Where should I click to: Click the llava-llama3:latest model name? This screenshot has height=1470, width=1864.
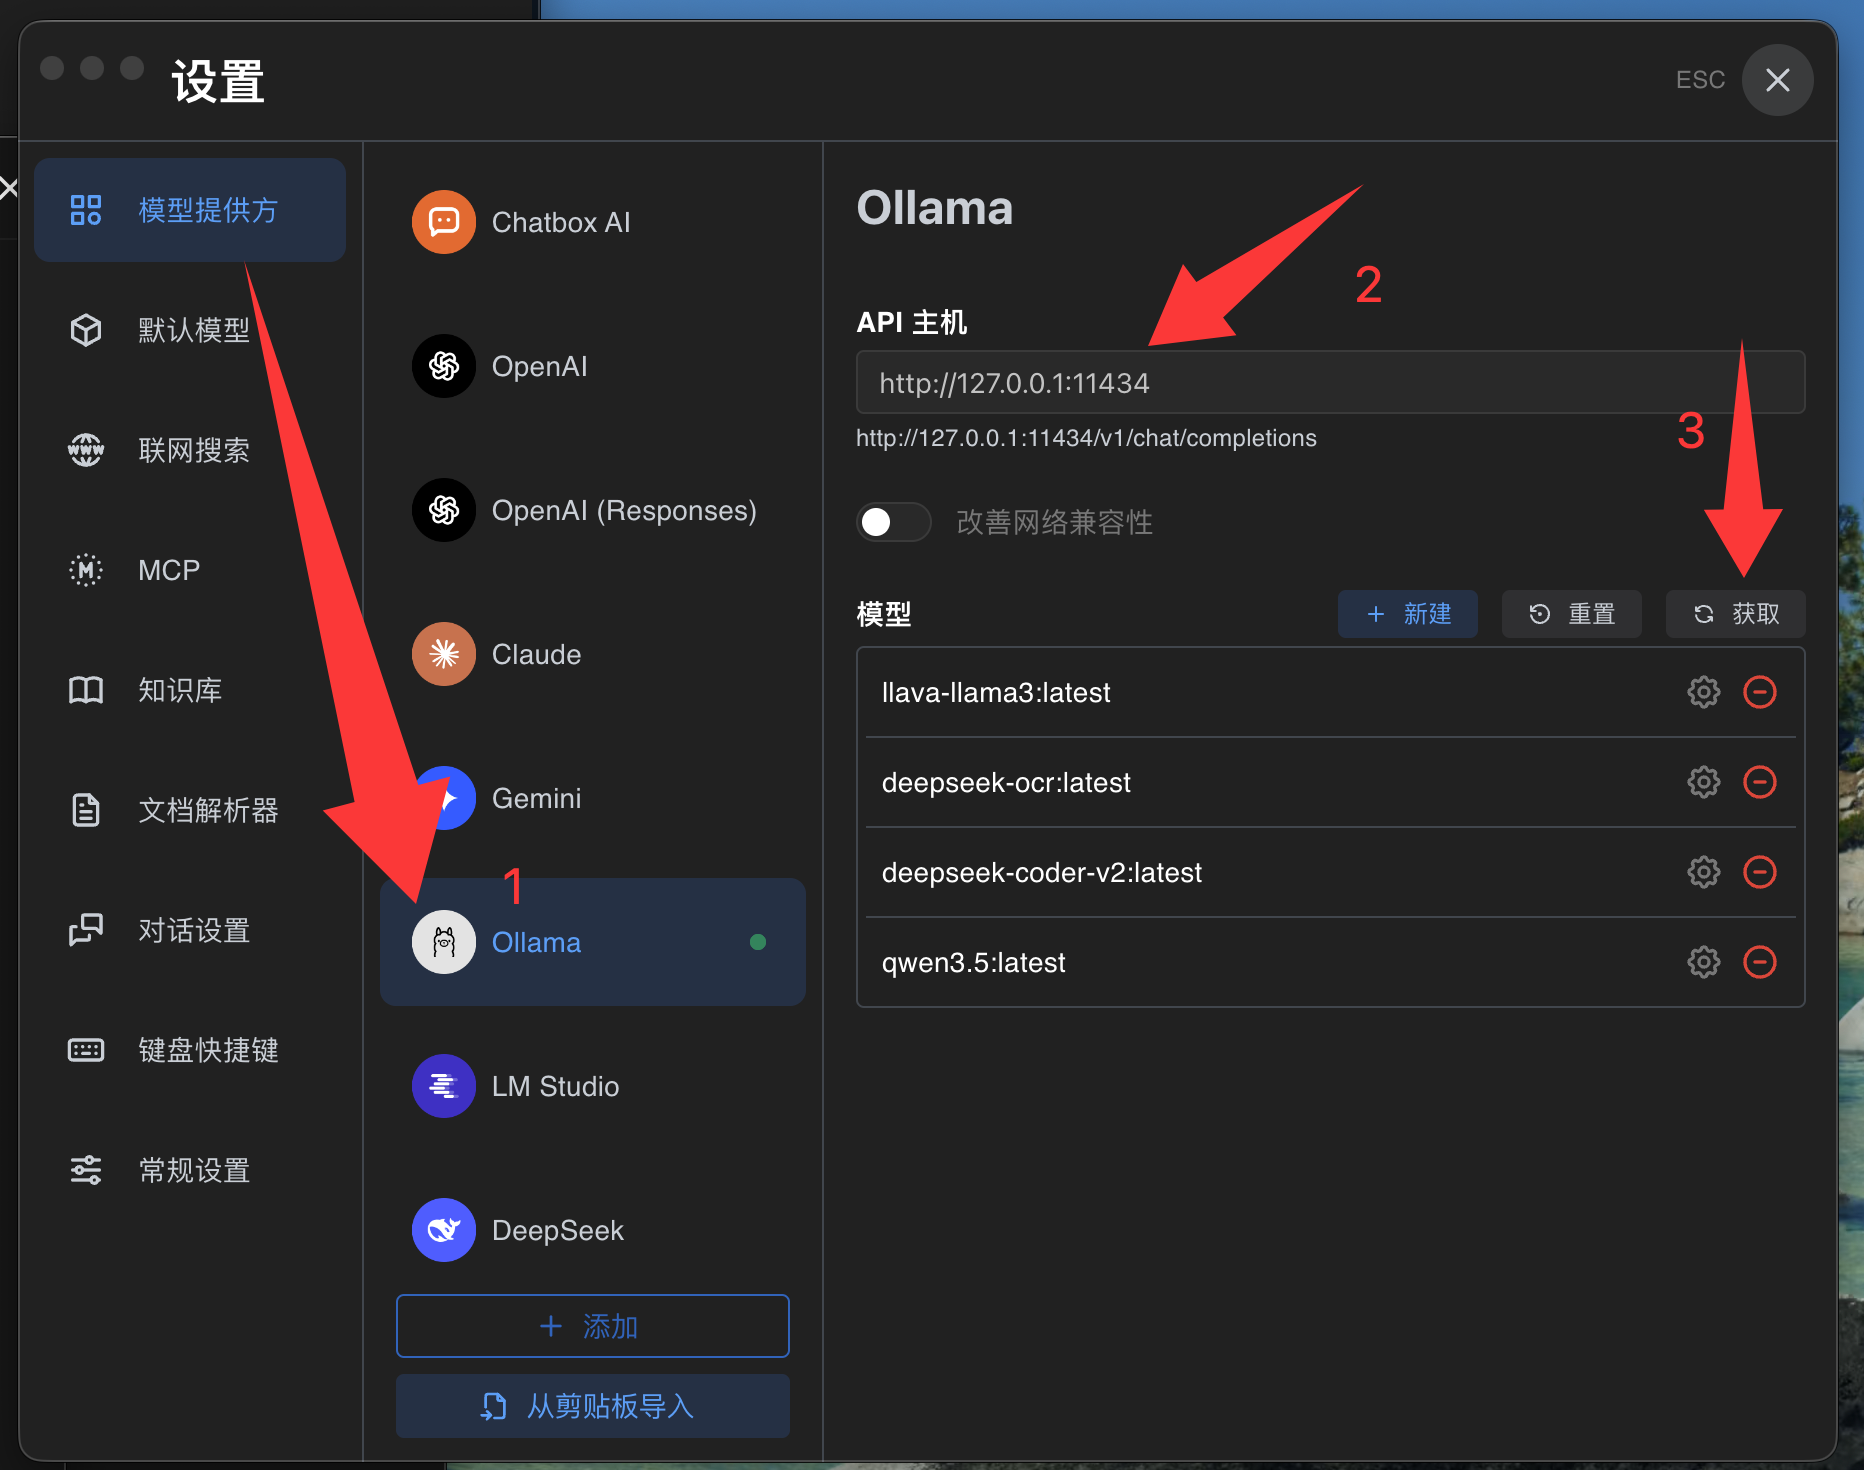point(996,692)
